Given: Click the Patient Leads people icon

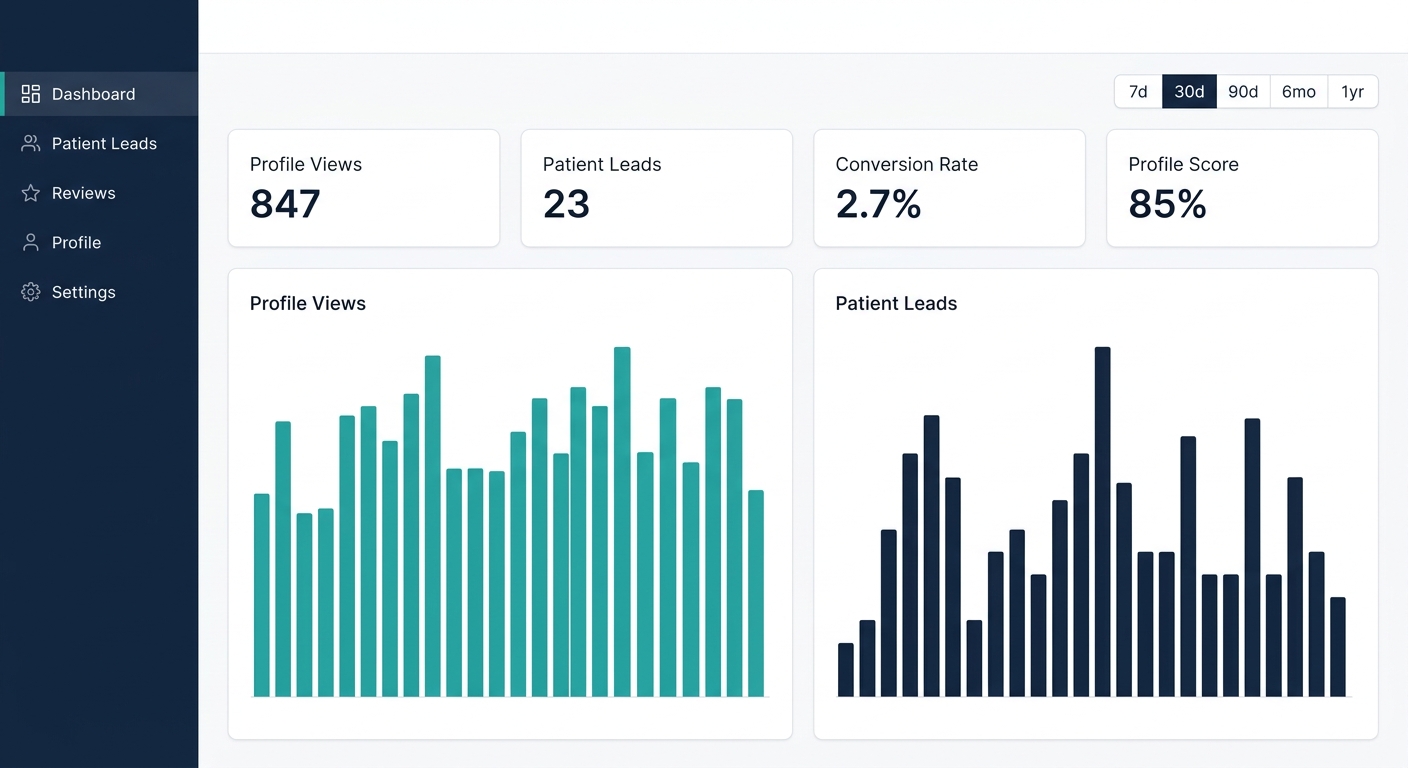Looking at the screenshot, I should (x=31, y=144).
